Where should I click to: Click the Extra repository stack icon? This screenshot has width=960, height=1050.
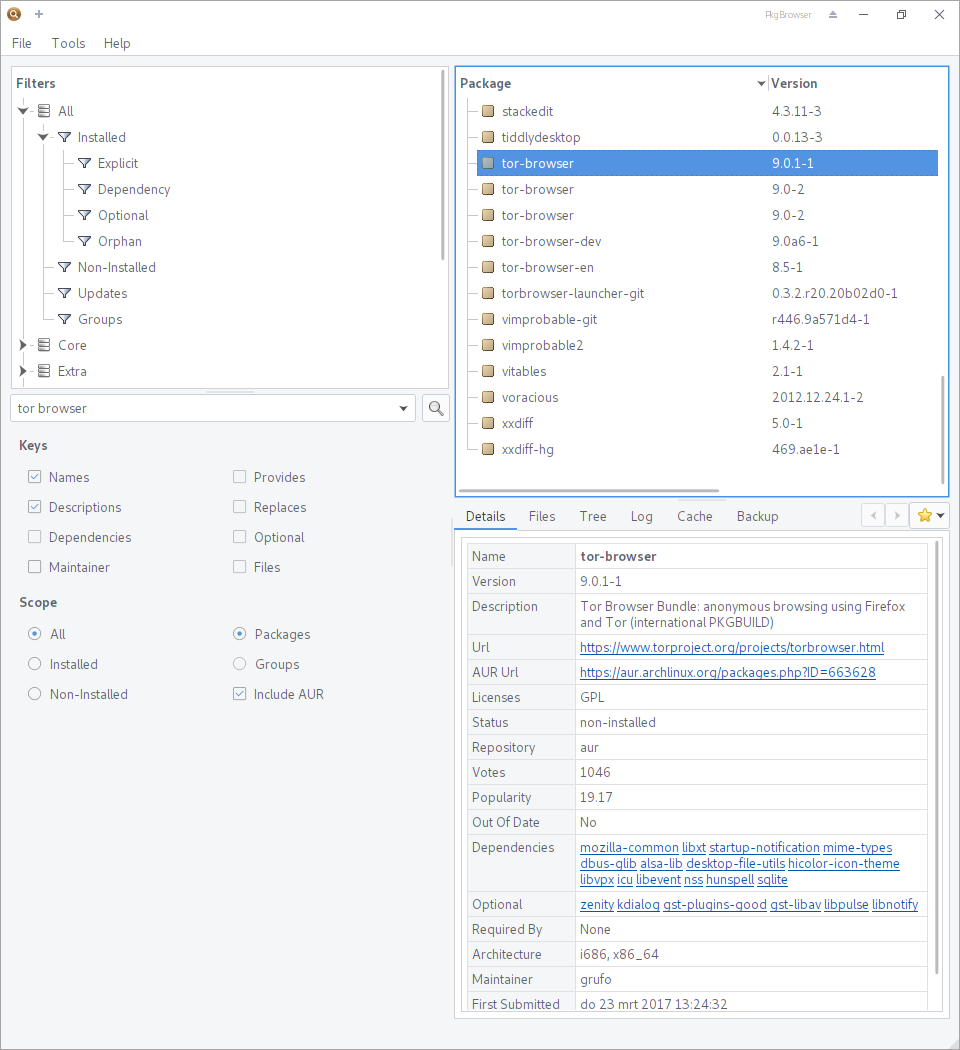pos(44,371)
